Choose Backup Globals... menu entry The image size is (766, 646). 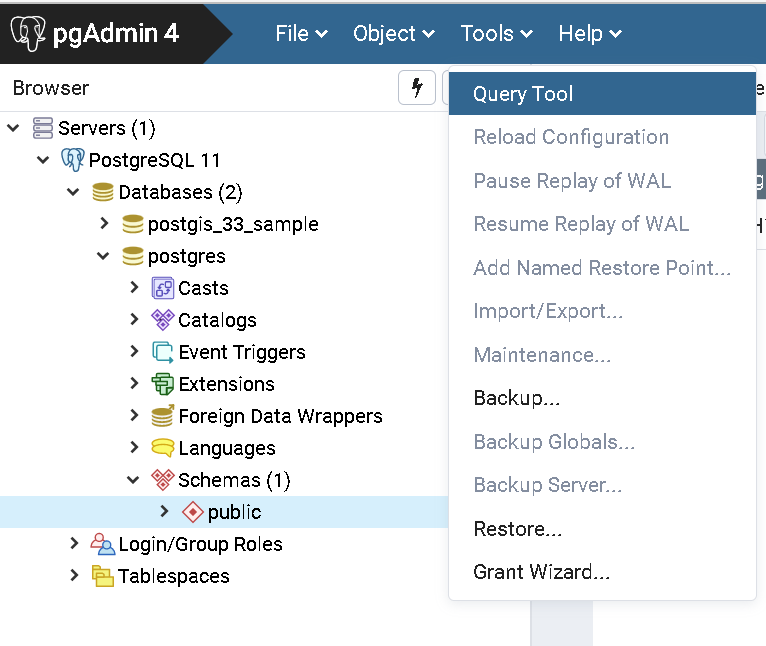pyautogui.click(x=602, y=442)
